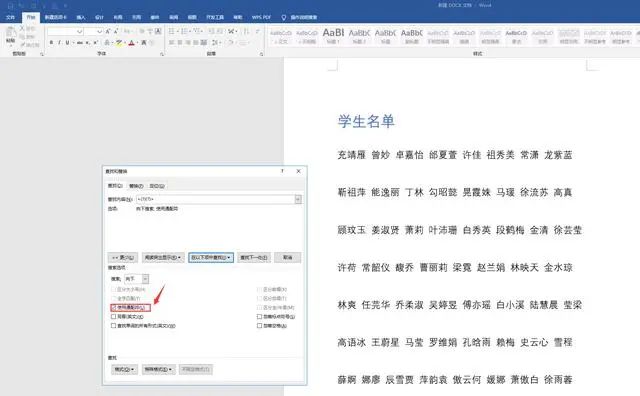Click the Cut scissors icon

(22, 28)
